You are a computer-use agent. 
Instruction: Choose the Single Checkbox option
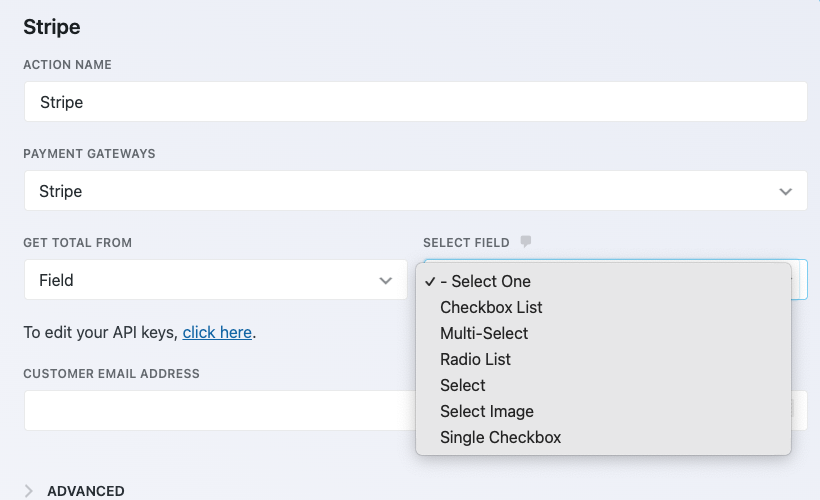pyautogui.click(x=603, y=437)
